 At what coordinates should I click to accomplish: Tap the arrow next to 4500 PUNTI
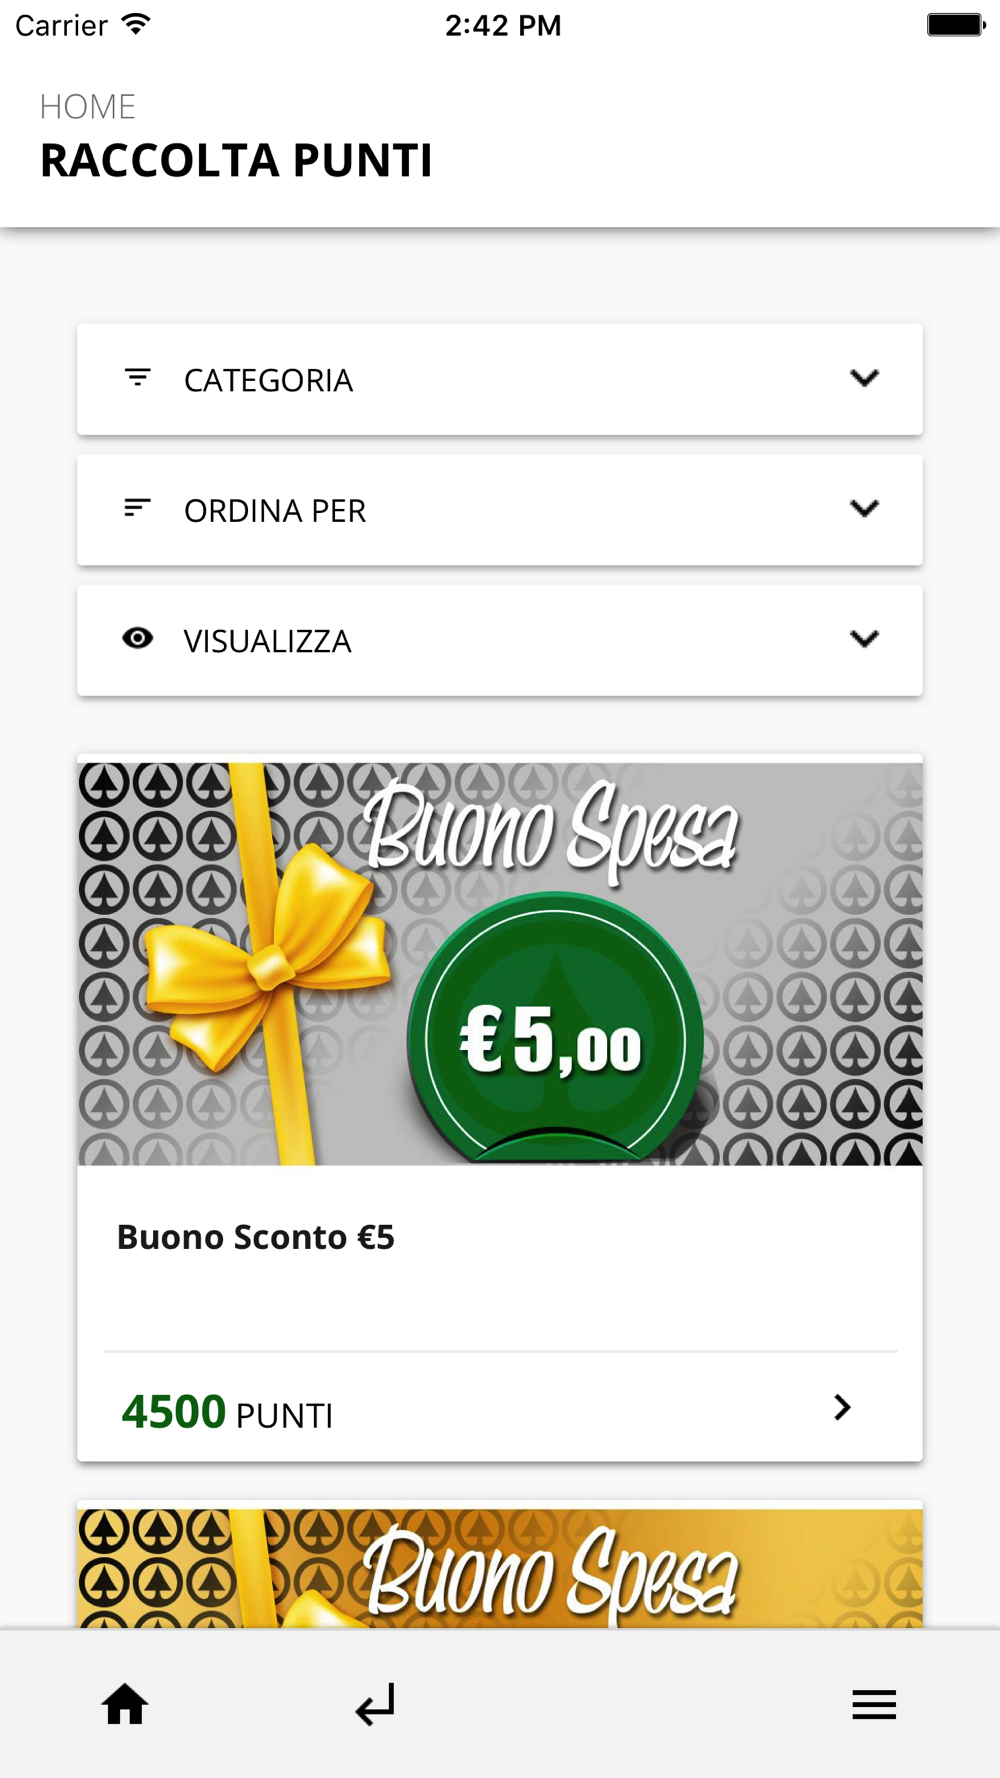[842, 1407]
